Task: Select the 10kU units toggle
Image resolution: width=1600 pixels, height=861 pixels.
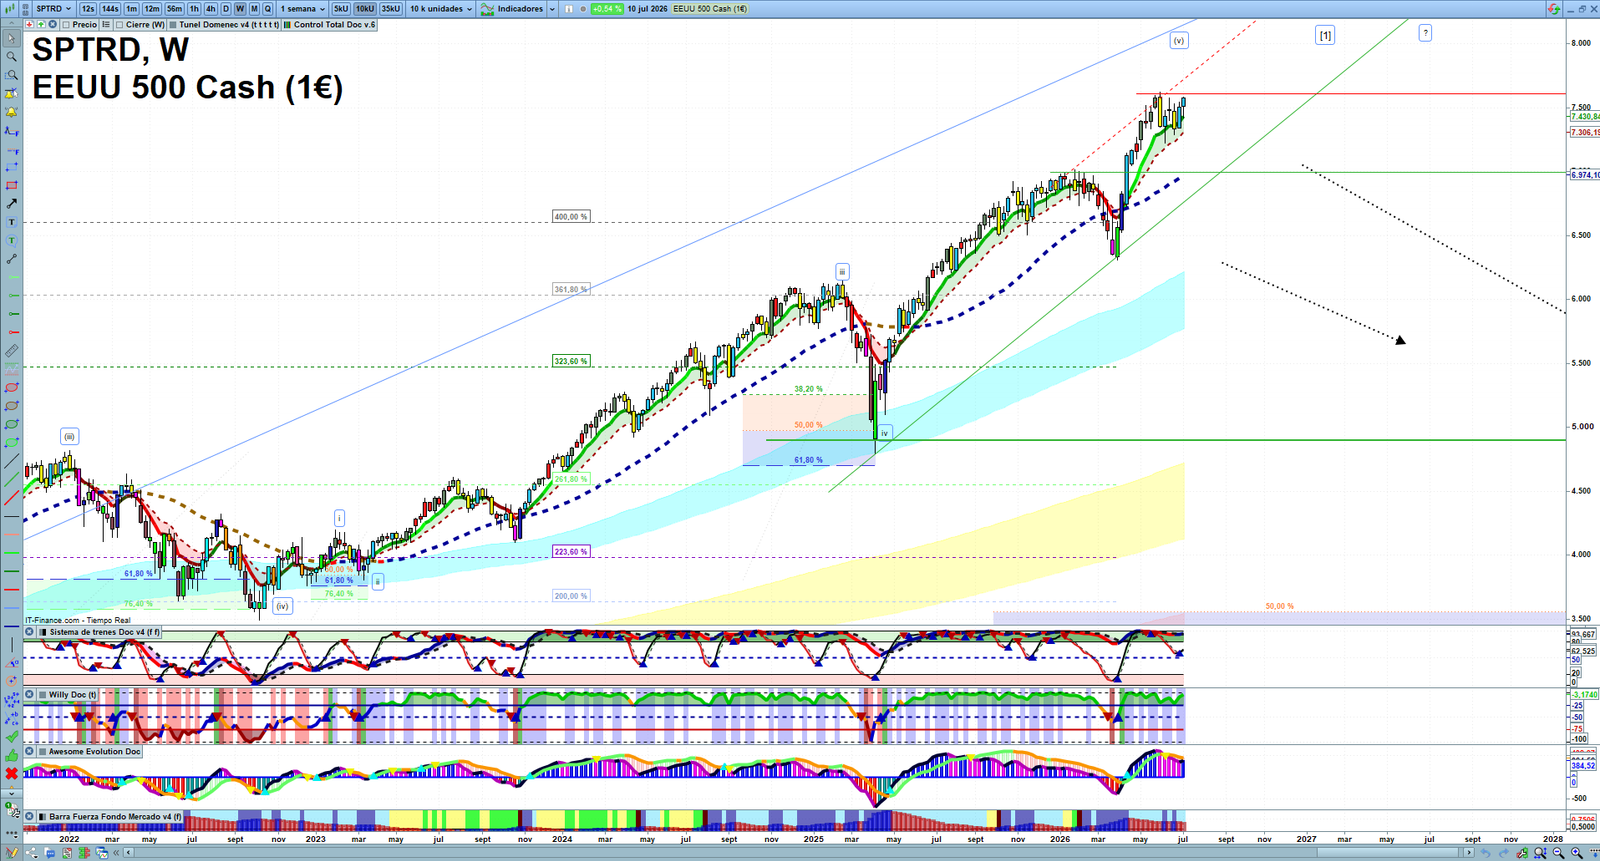Action: [365, 9]
